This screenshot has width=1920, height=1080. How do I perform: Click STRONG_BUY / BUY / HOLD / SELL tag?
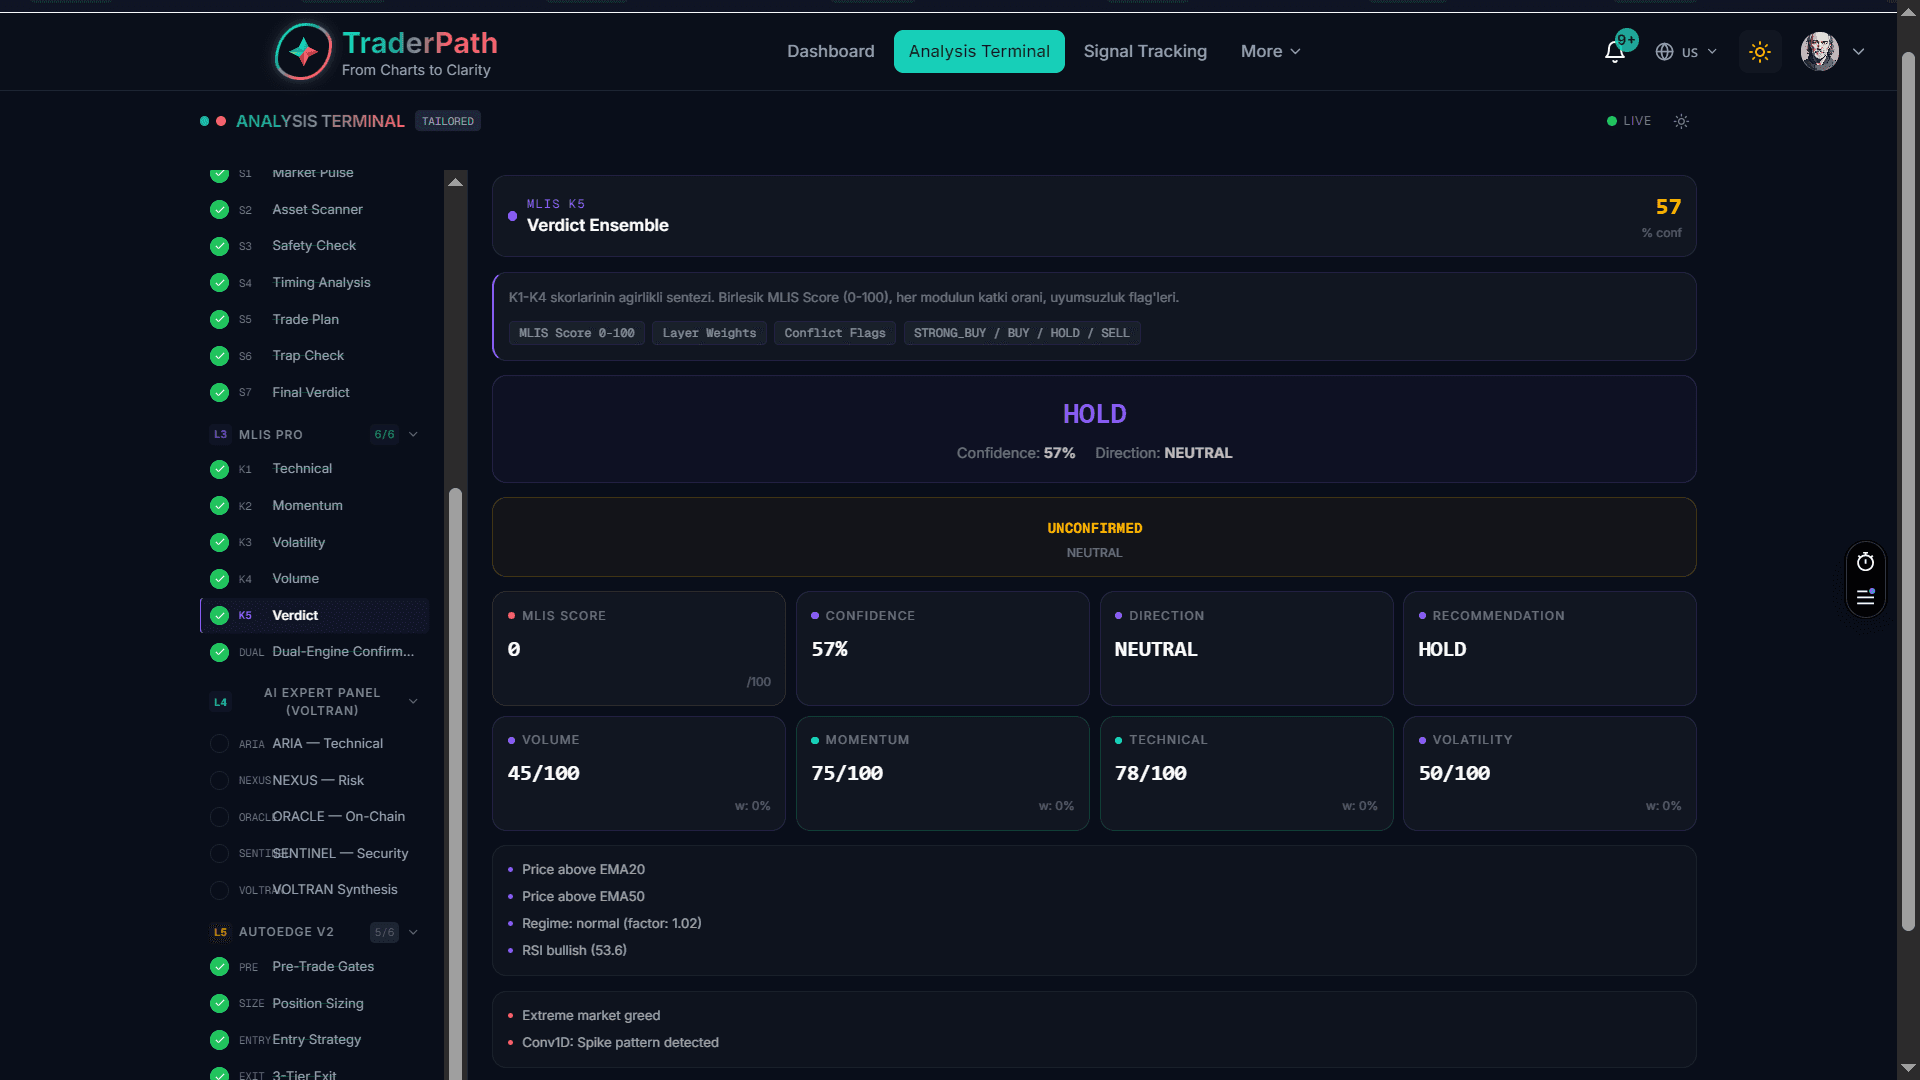(x=1021, y=333)
